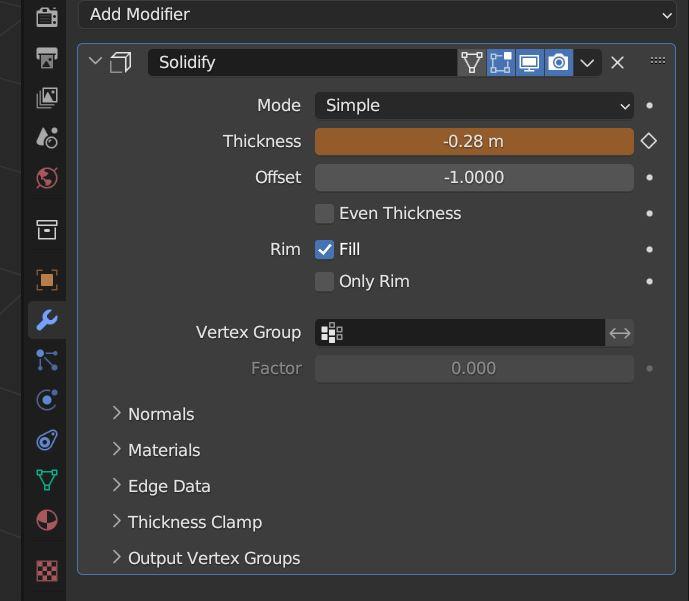Viewport: 689px width, 601px height.
Task: Open the View Layer properties tab
Action: point(47,98)
